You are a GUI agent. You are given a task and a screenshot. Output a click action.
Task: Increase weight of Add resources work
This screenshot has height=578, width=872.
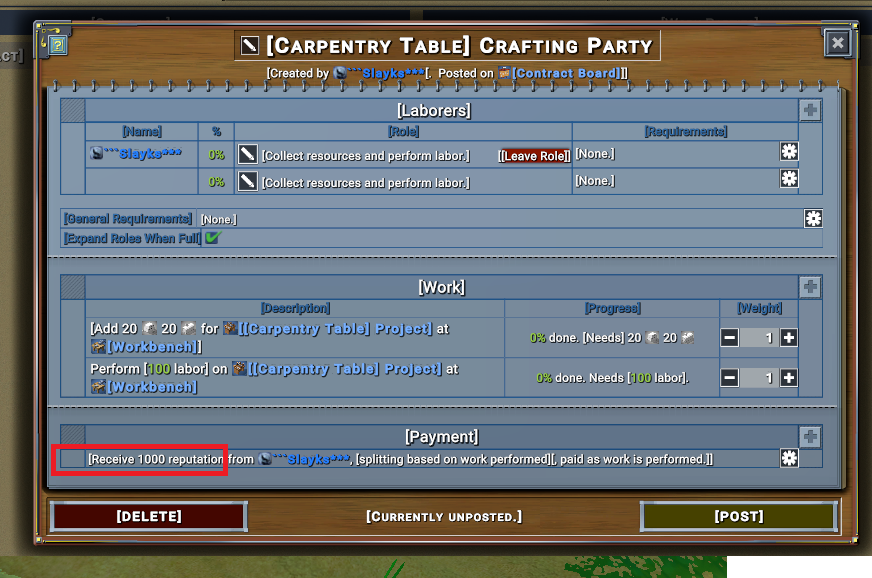[x=789, y=338]
